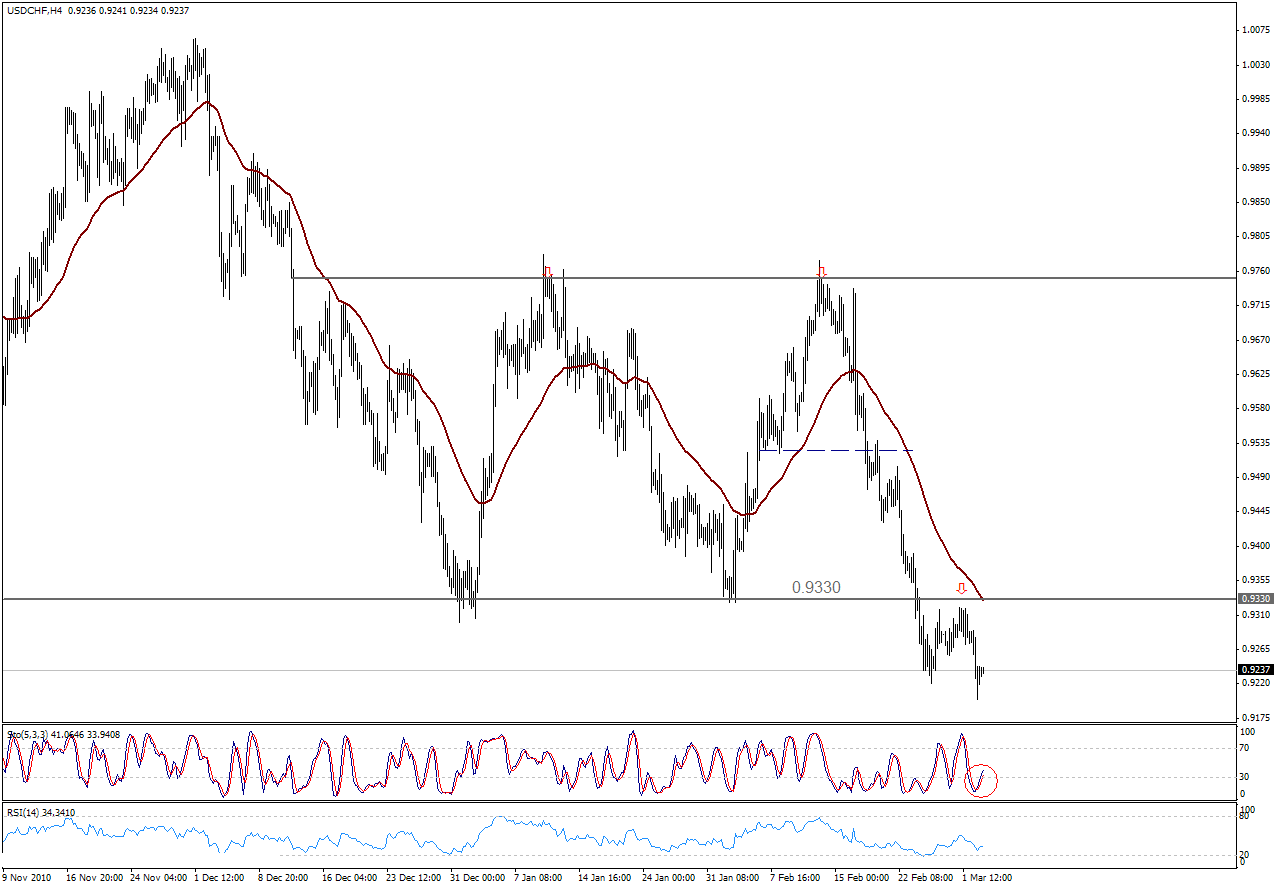Click the 24 Nov 04:00 time axis label

156,877
